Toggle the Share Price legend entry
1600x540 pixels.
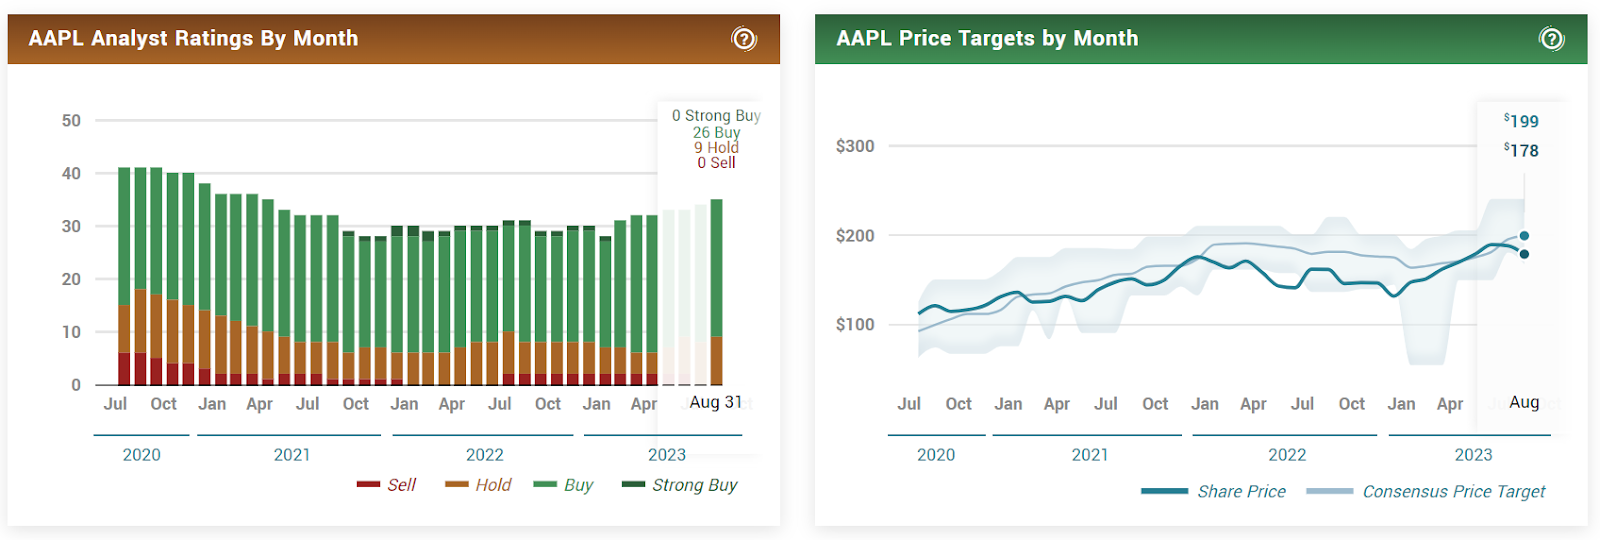pos(1213,492)
